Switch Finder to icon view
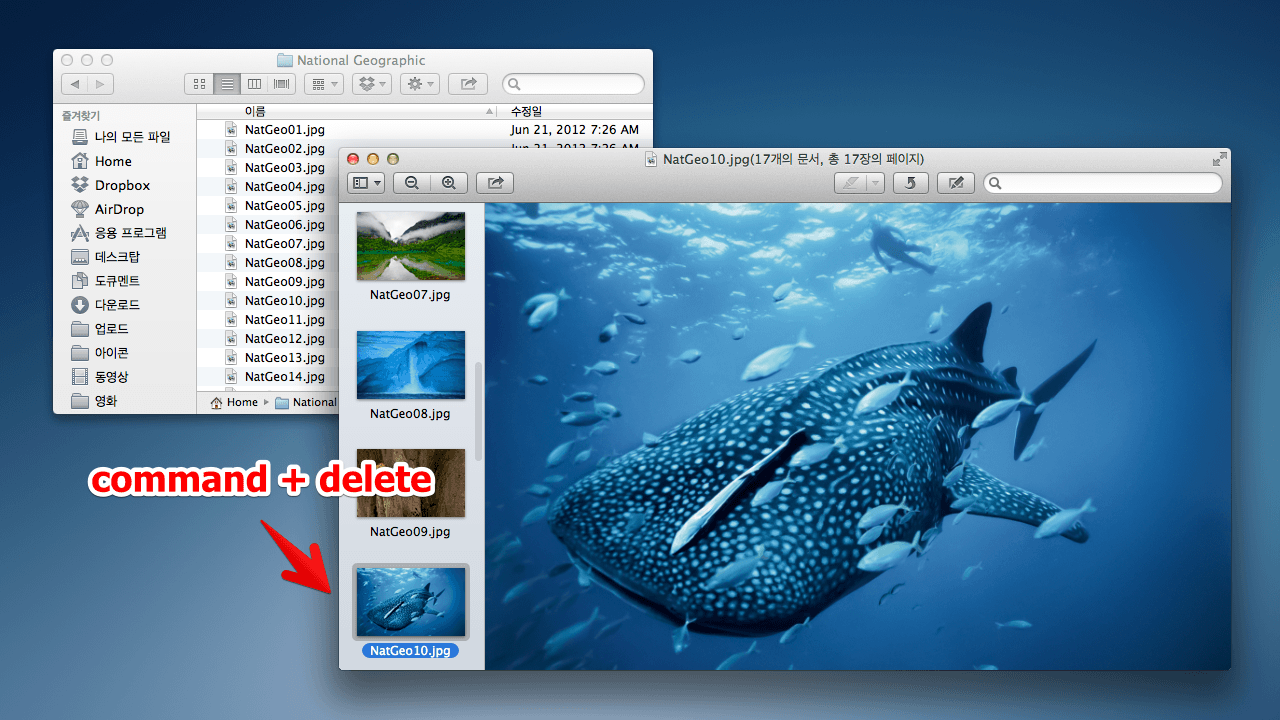1280x720 pixels. pos(199,84)
